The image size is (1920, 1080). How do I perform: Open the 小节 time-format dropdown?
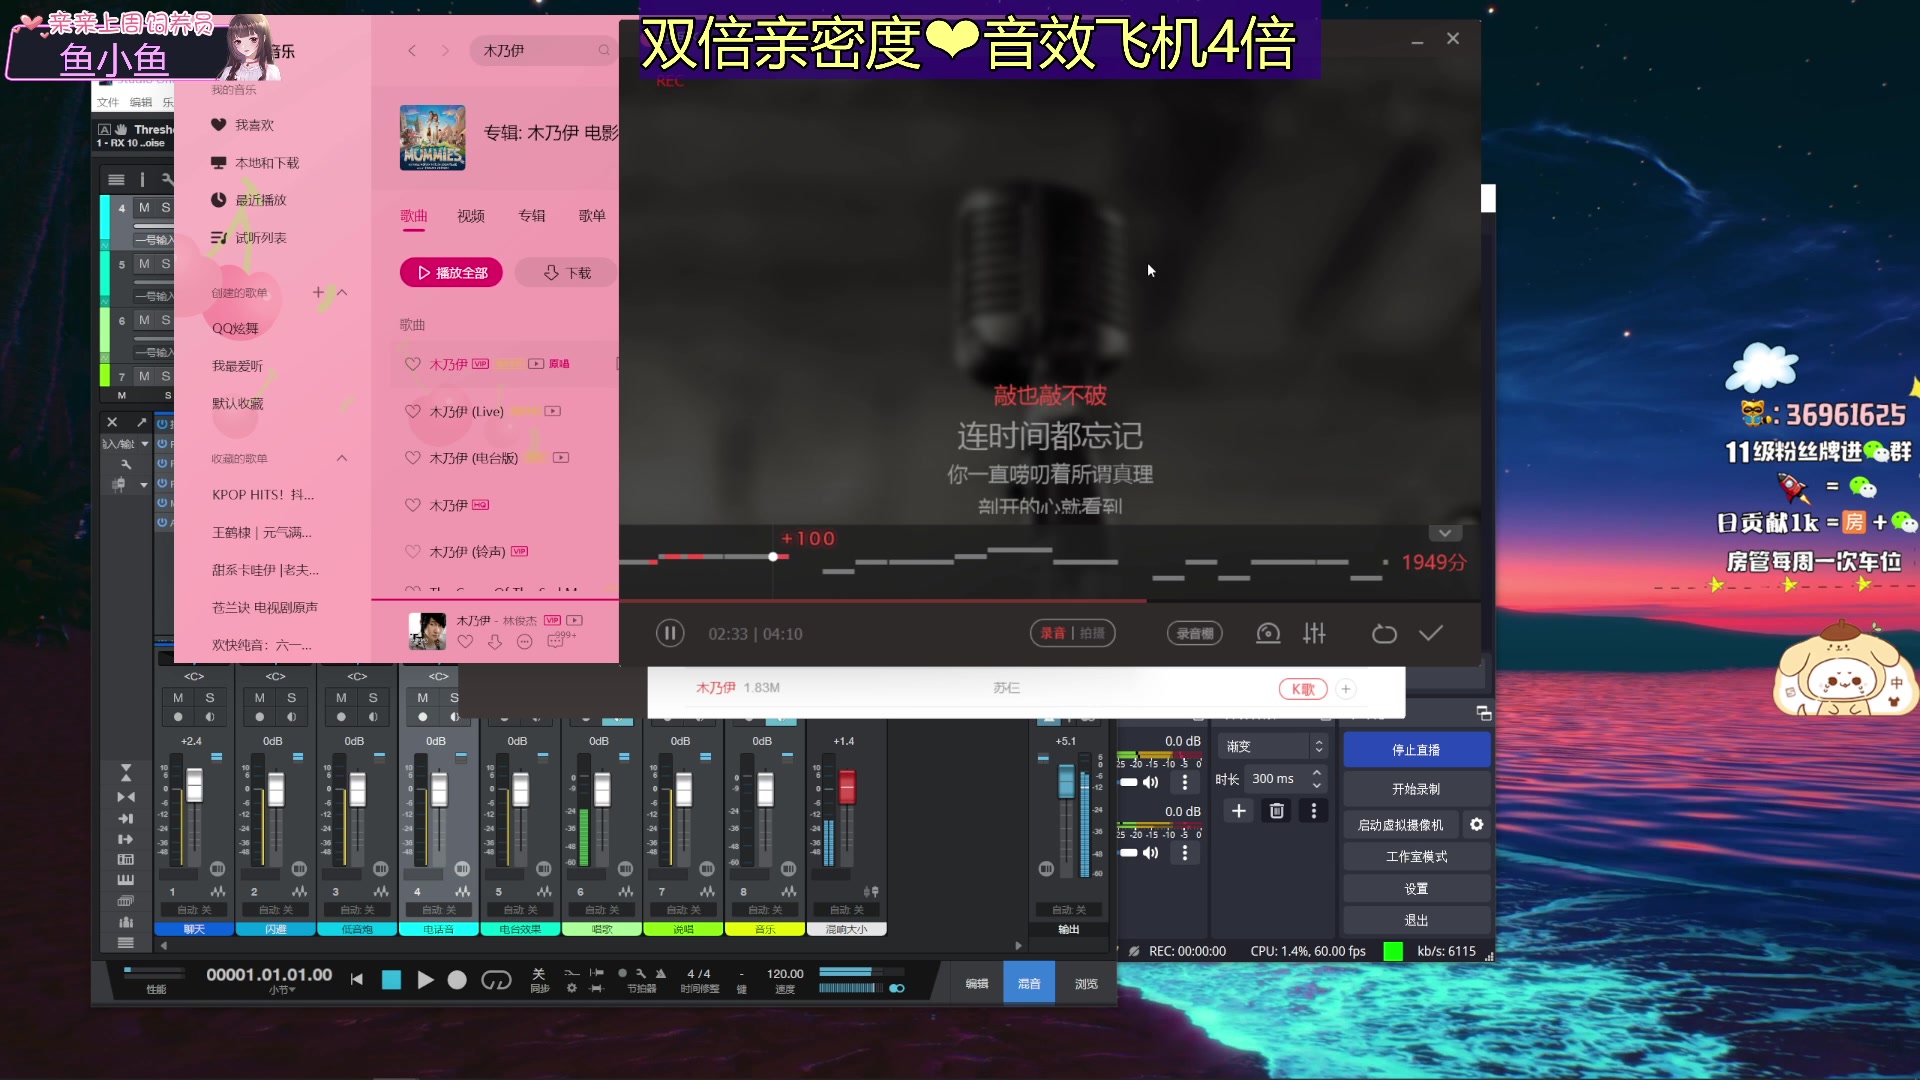(282, 990)
